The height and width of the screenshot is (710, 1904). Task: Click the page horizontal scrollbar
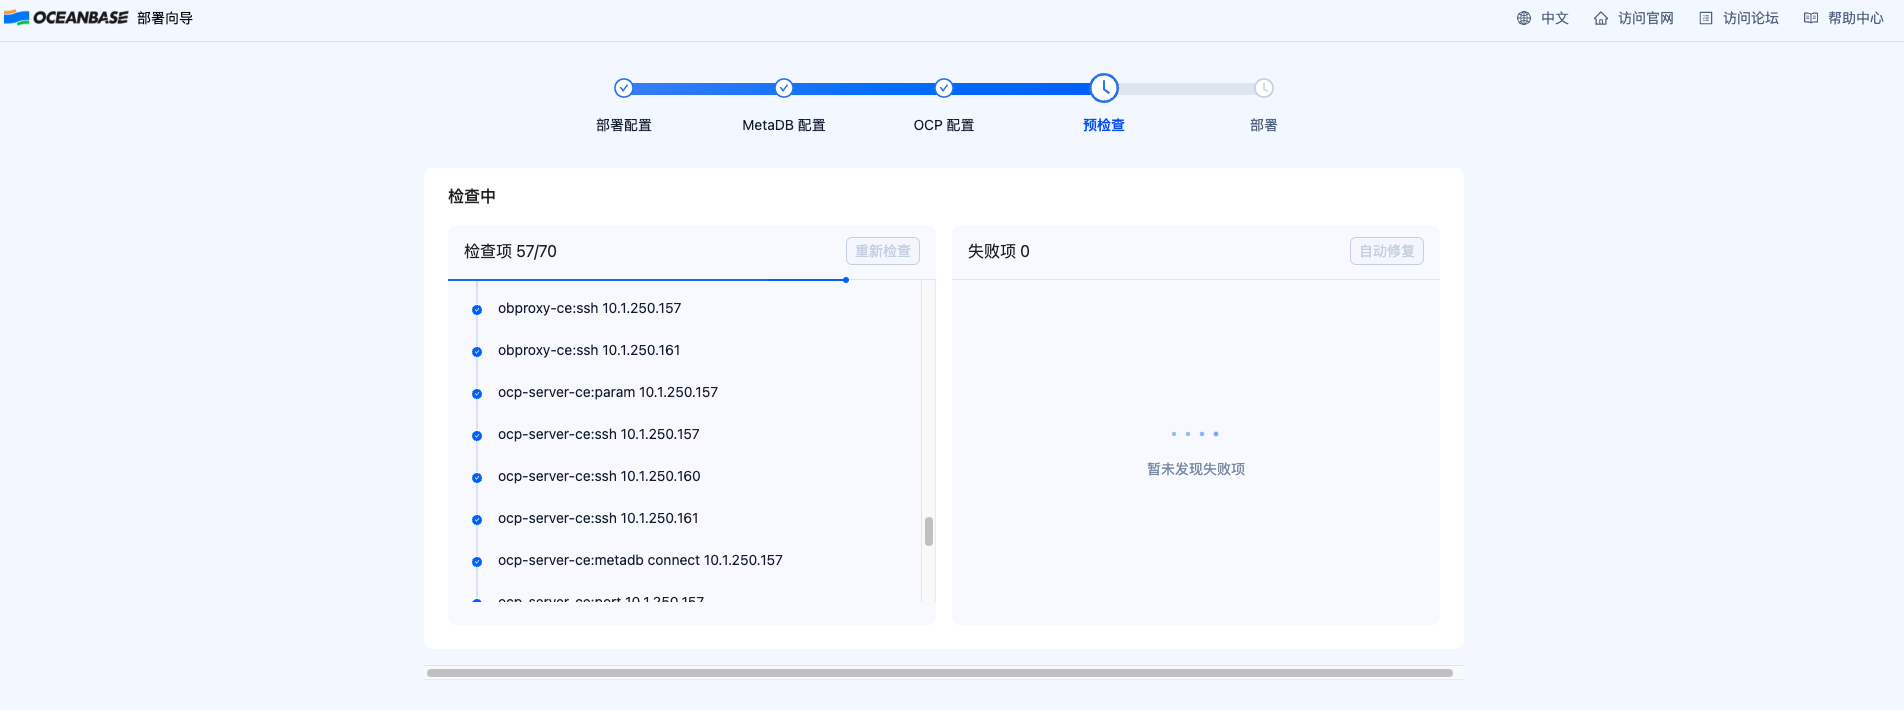(940, 673)
